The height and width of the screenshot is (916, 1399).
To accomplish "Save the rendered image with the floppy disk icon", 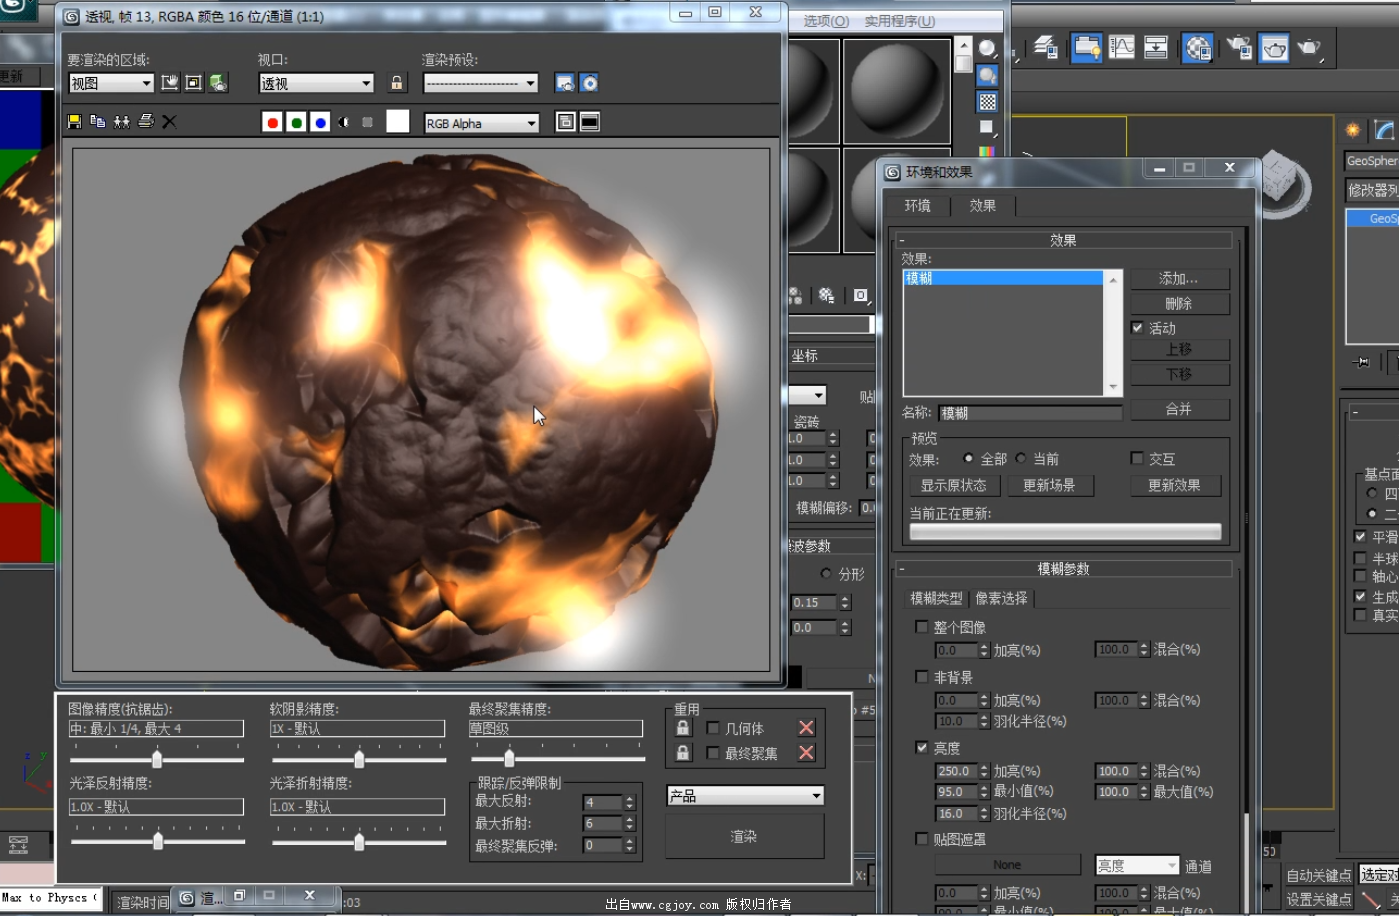I will point(74,122).
